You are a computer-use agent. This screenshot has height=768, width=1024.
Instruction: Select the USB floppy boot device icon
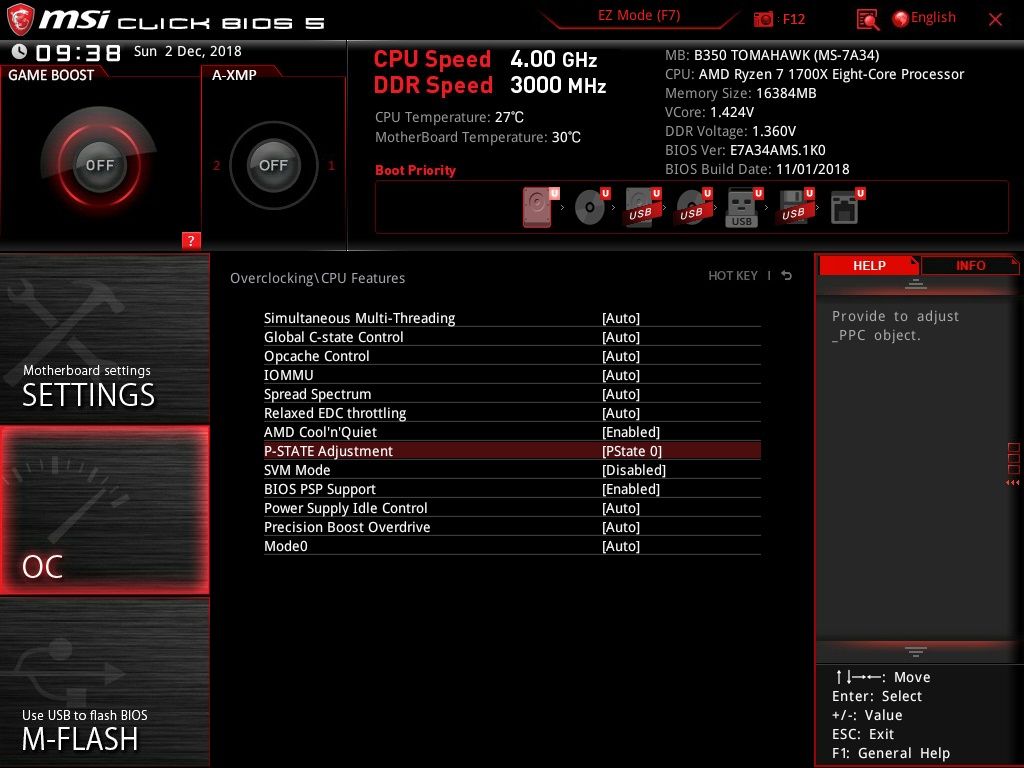(795, 207)
